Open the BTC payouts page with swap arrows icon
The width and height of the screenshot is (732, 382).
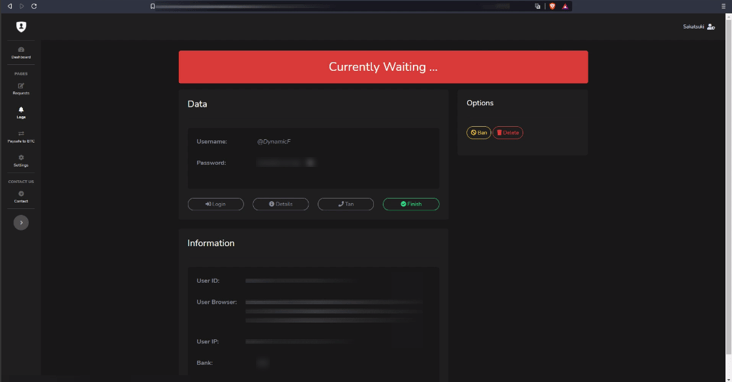click(21, 137)
